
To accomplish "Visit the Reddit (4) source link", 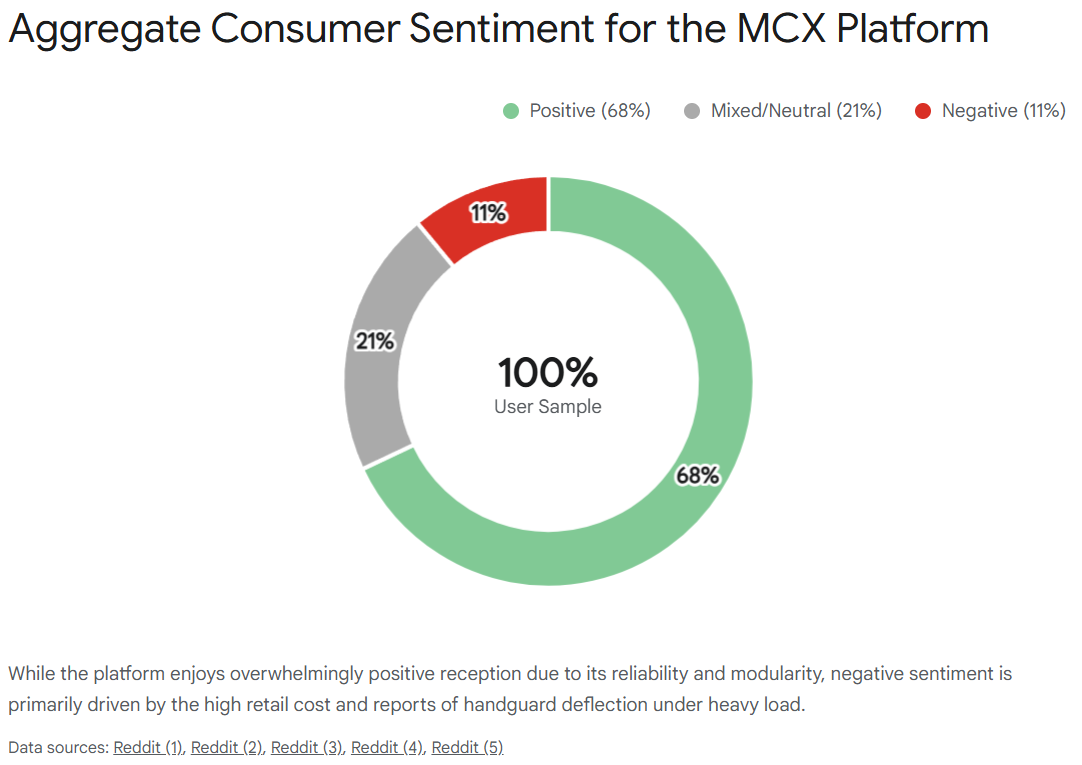I will [x=387, y=747].
